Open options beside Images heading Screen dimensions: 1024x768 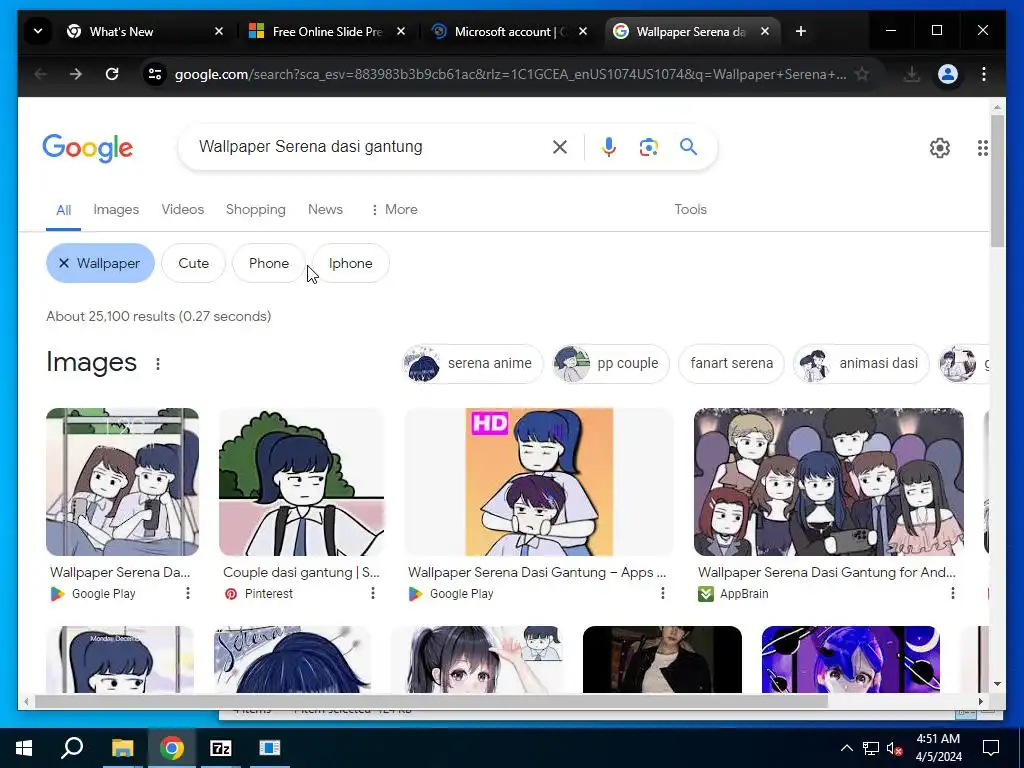(x=157, y=364)
